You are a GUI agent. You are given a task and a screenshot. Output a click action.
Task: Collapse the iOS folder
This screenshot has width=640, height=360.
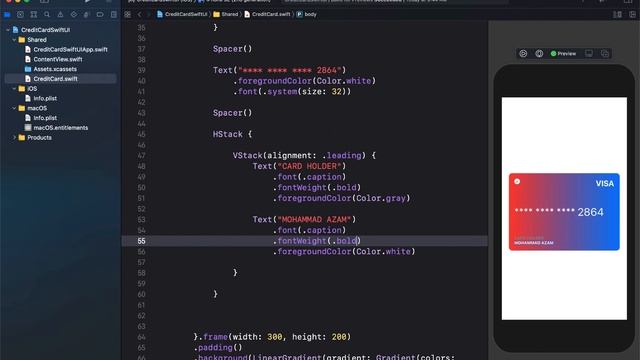click(x=14, y=89)
